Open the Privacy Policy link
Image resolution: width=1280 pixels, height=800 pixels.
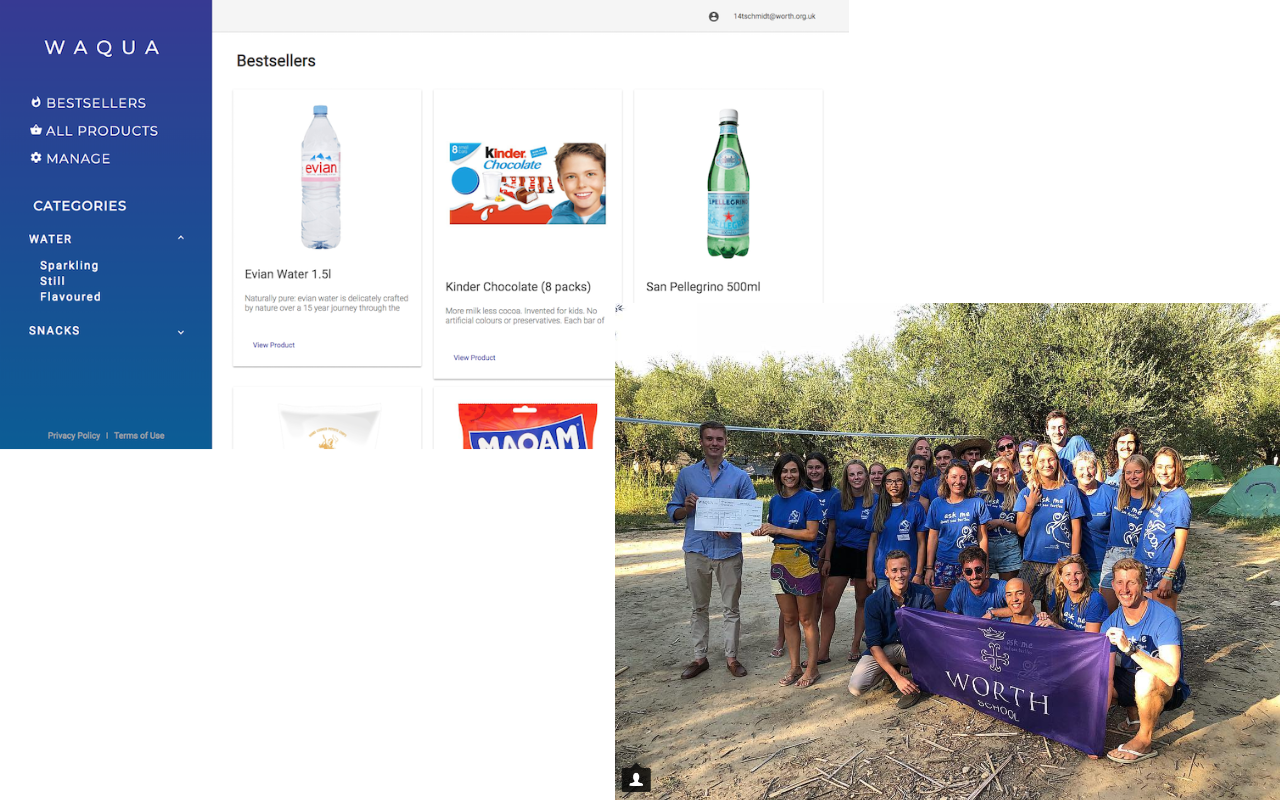(74, 436)
